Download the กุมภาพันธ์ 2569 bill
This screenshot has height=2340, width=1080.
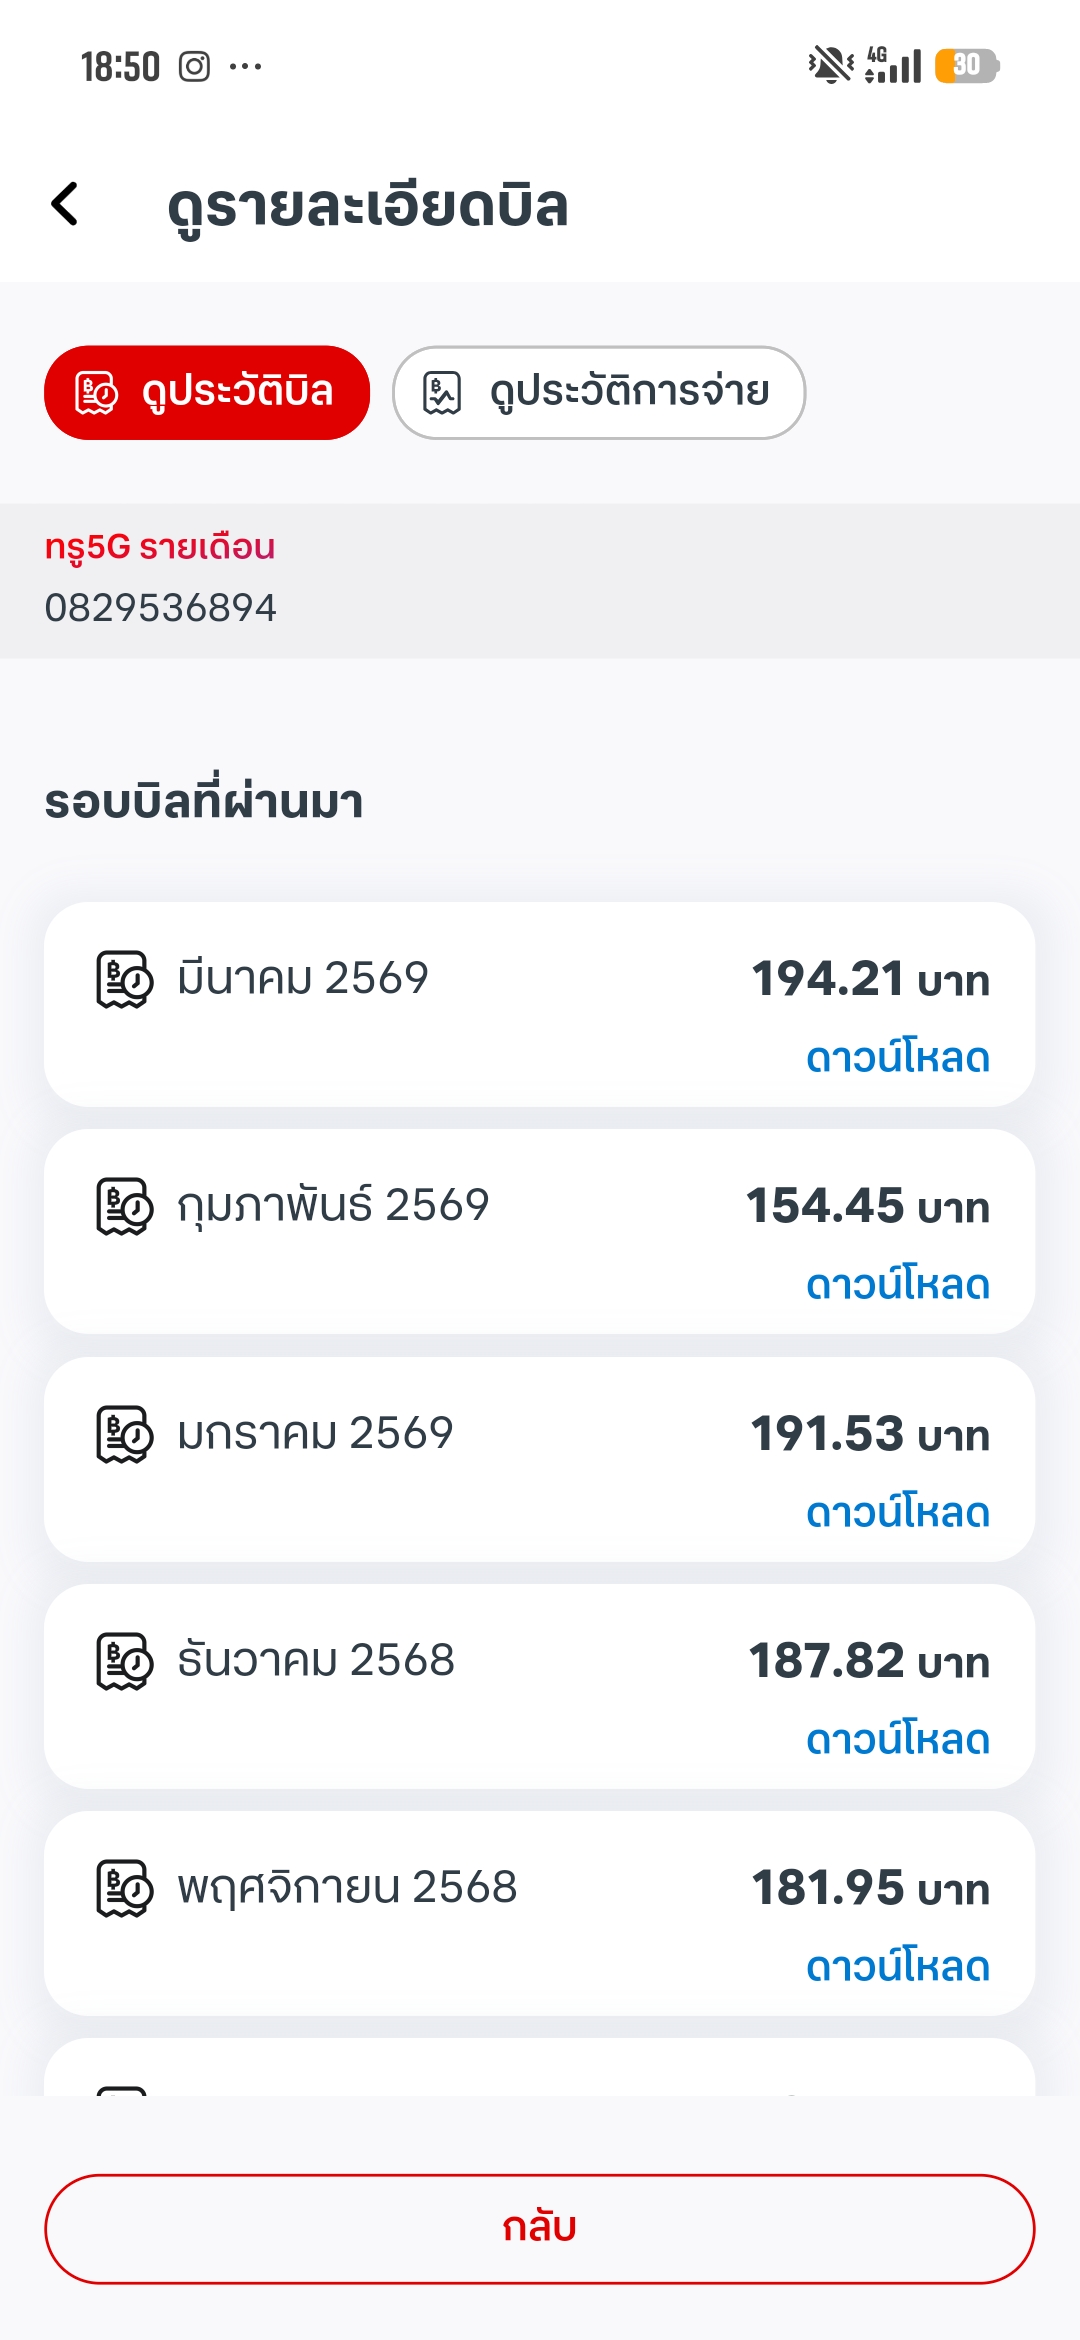pos(897,1285)
